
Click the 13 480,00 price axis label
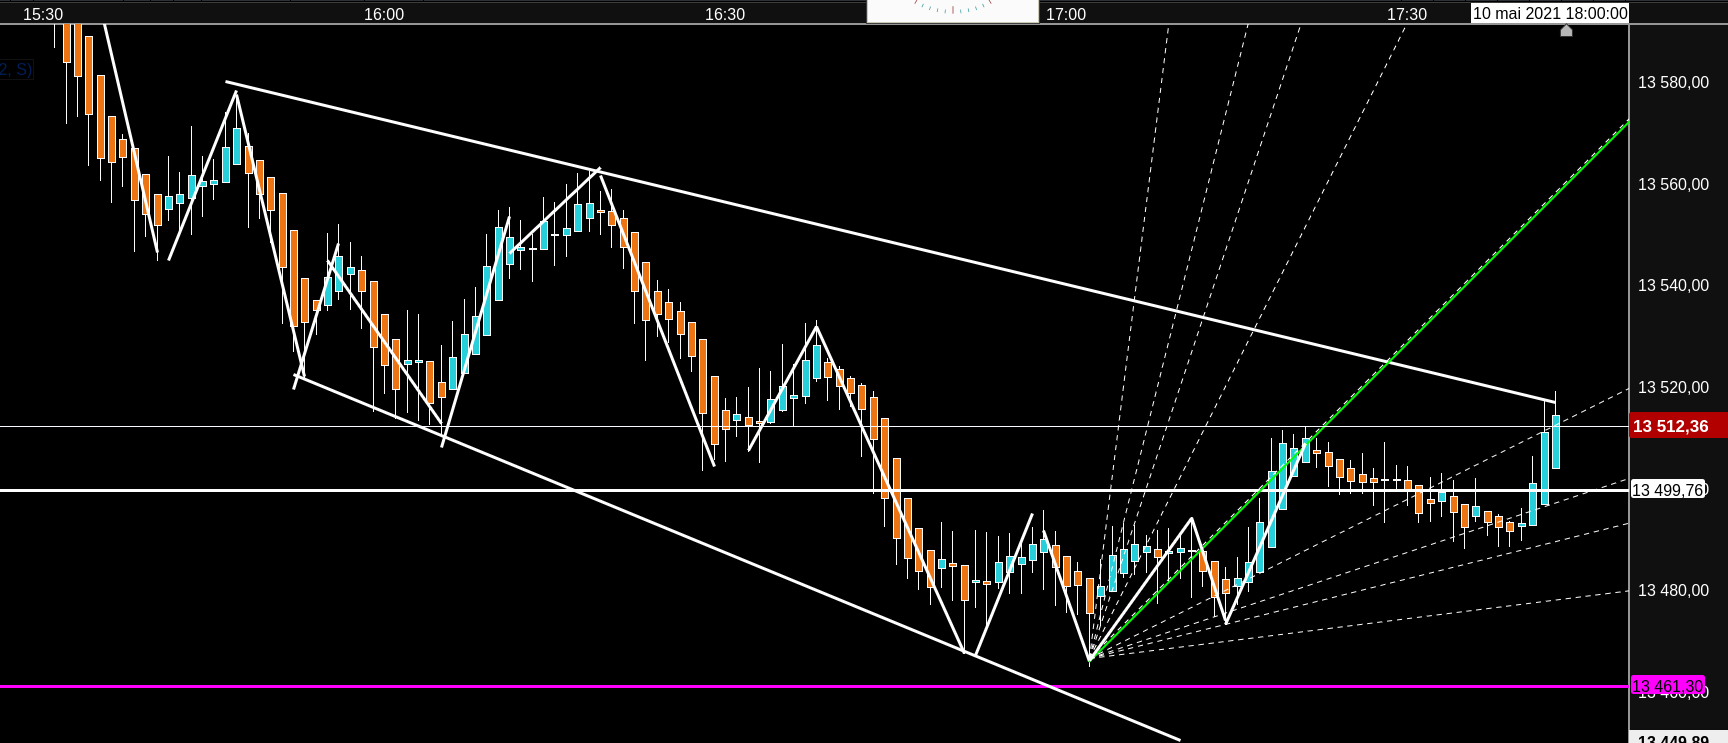[1673, 591]
